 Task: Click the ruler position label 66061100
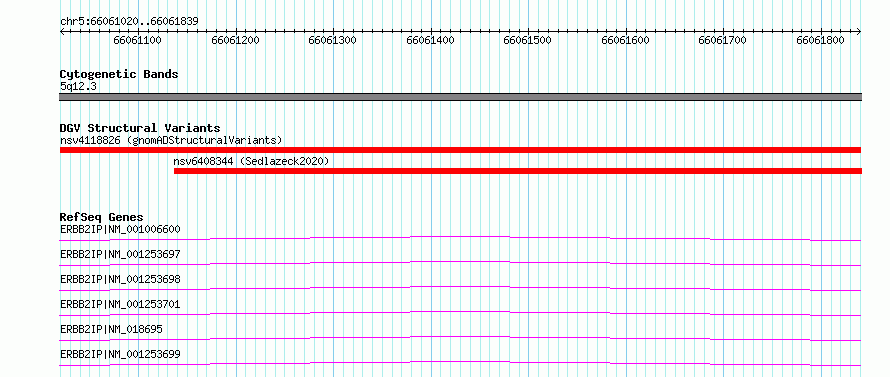point(137,41)
